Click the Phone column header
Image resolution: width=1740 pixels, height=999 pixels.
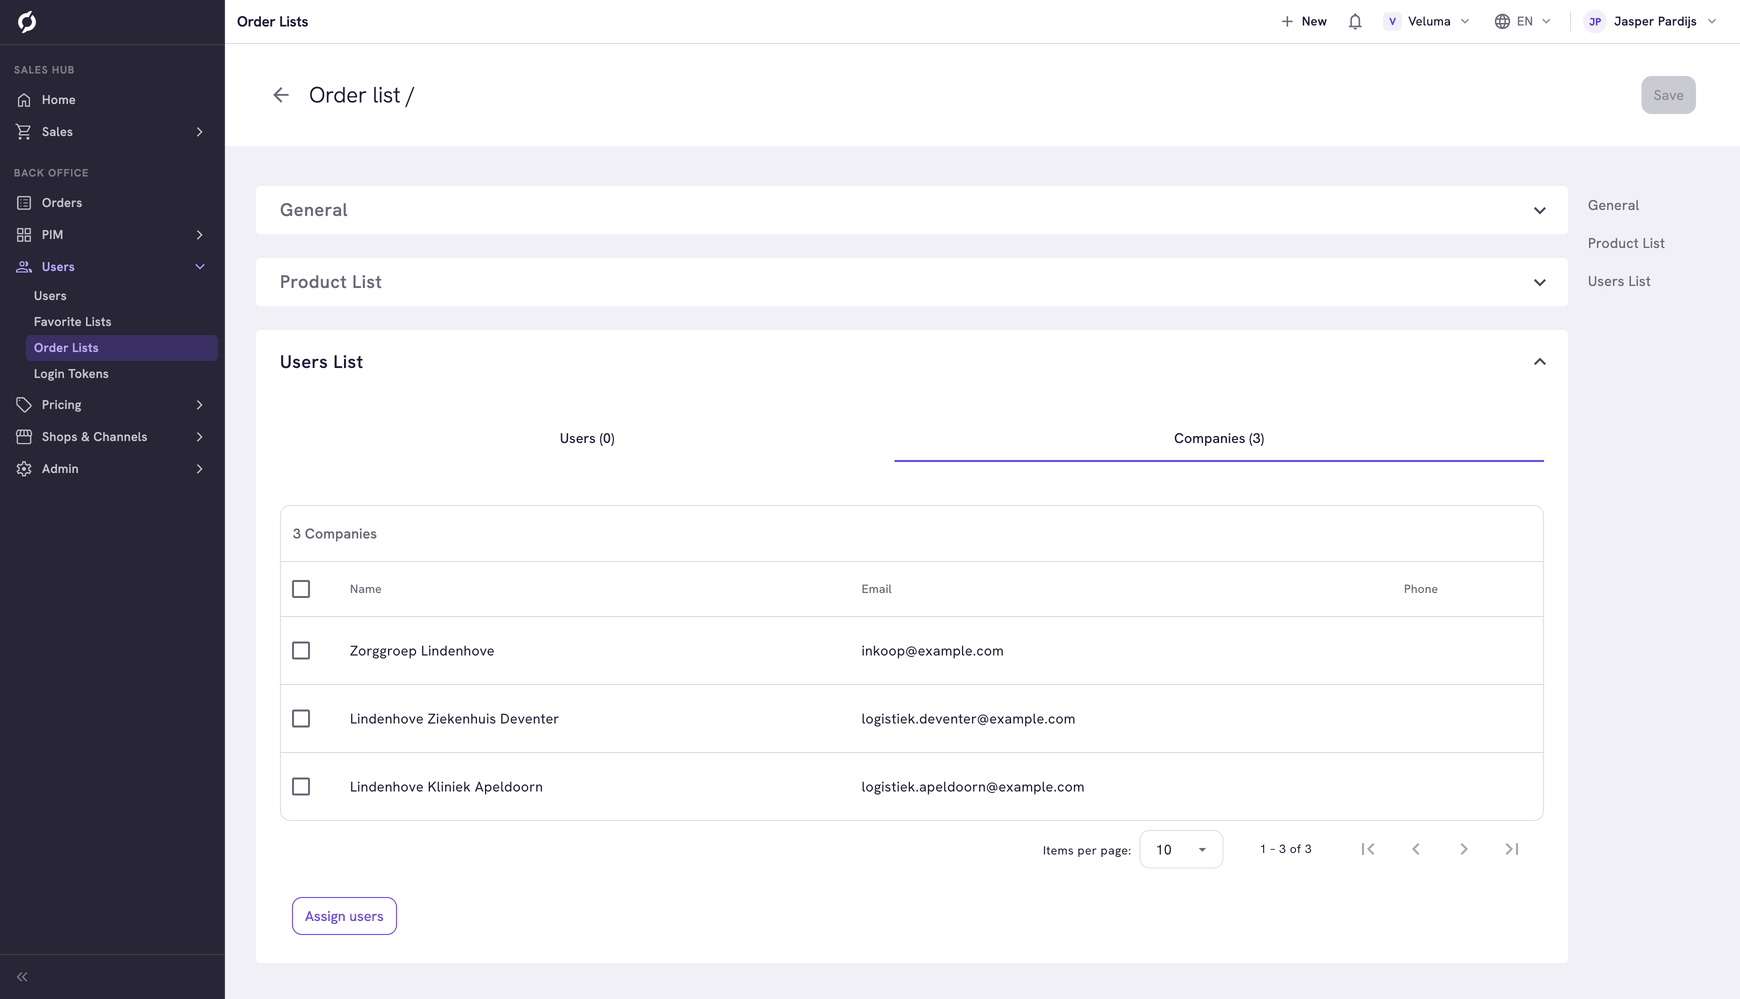1420,589
